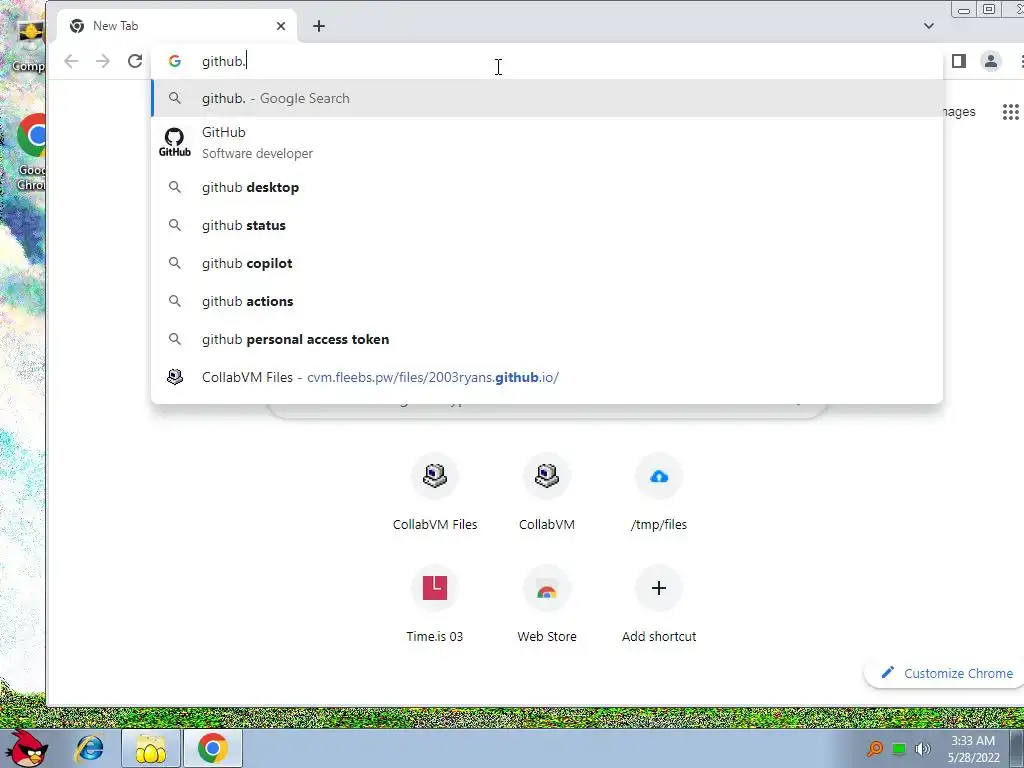Open the CollabVM Files shortcut

(x=435, y=493)
